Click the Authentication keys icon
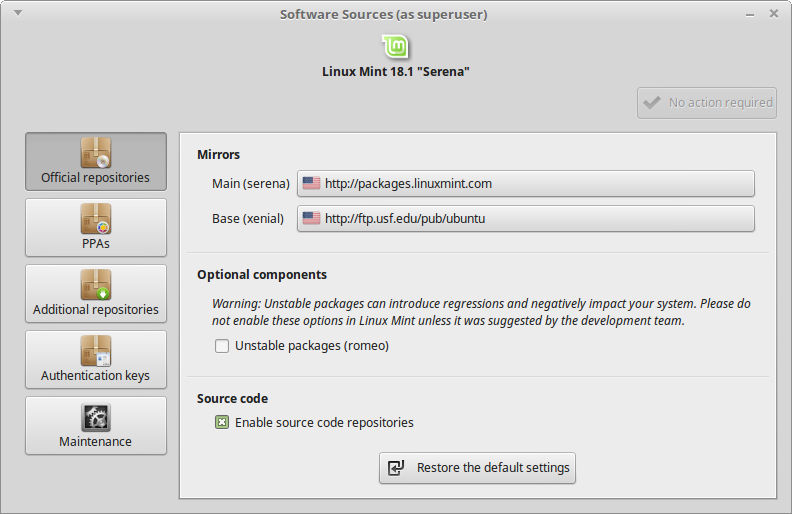Viewport: 792px width, 514px height. point(96,350)
